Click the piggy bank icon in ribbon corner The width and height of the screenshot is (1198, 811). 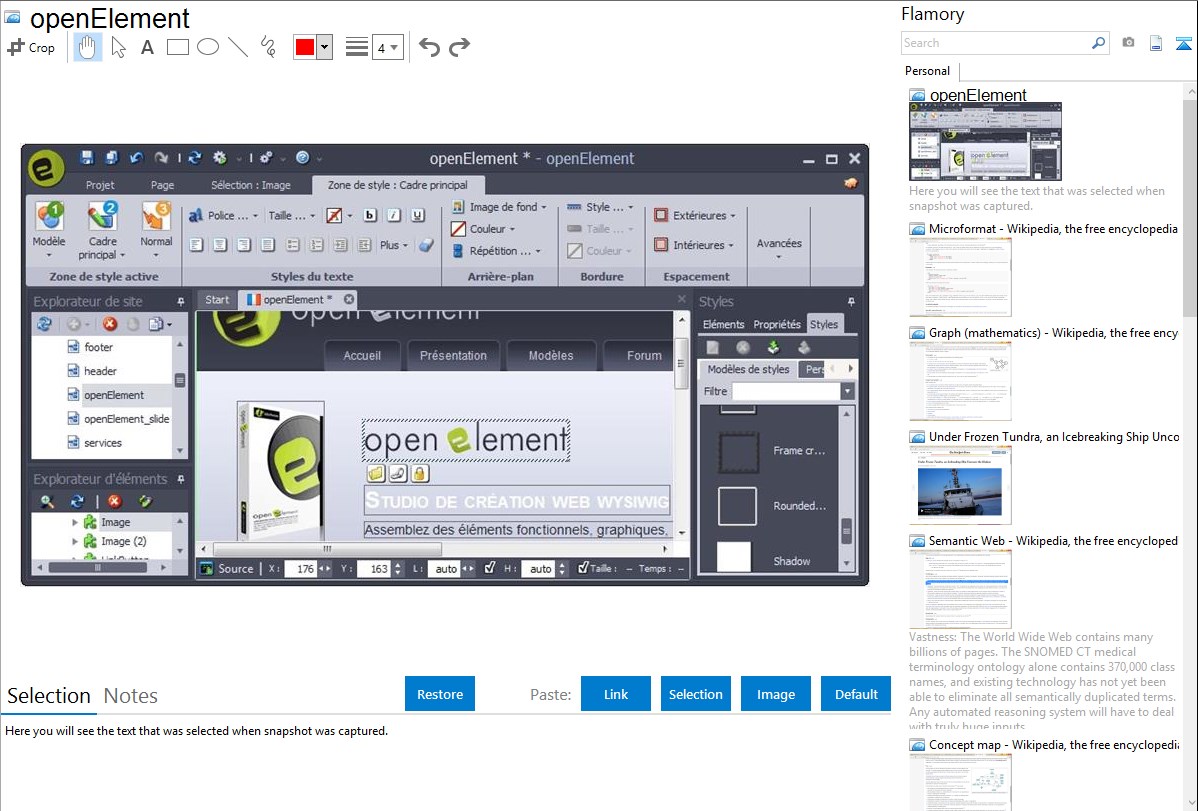[x=850, y=183]
